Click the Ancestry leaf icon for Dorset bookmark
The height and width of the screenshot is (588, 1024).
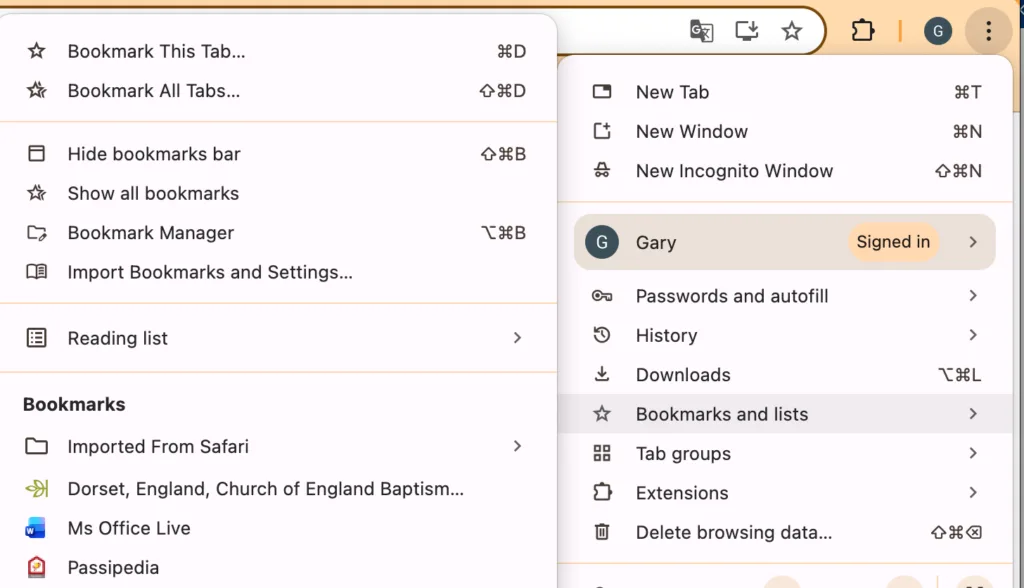click(37, 488)
